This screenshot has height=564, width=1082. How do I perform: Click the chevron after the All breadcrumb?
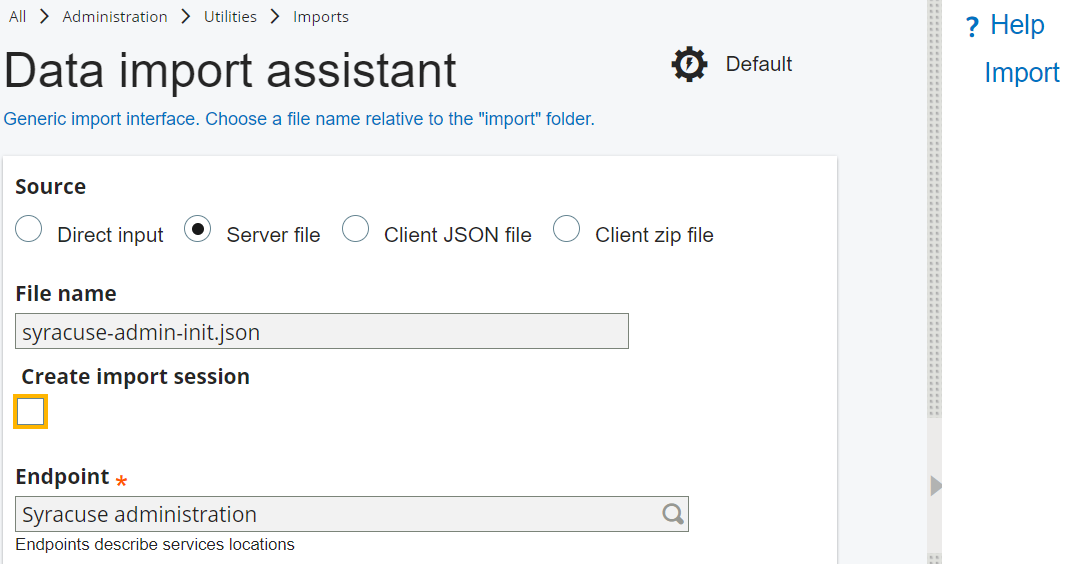pos(44,17)
